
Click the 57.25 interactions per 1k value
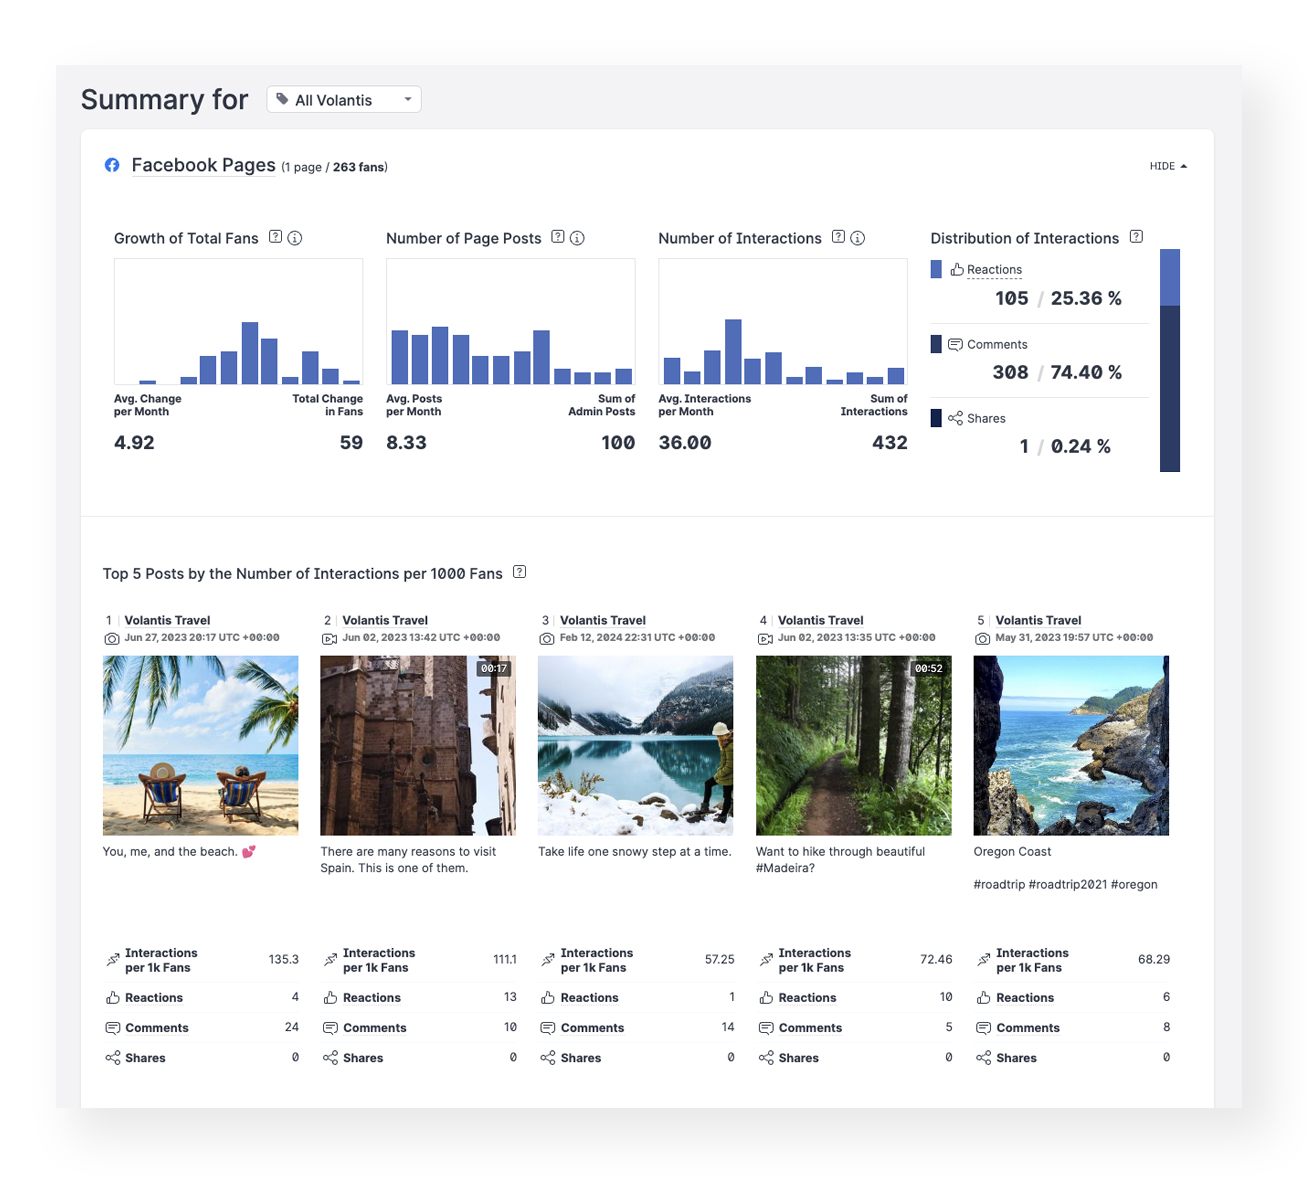[719, 959]
